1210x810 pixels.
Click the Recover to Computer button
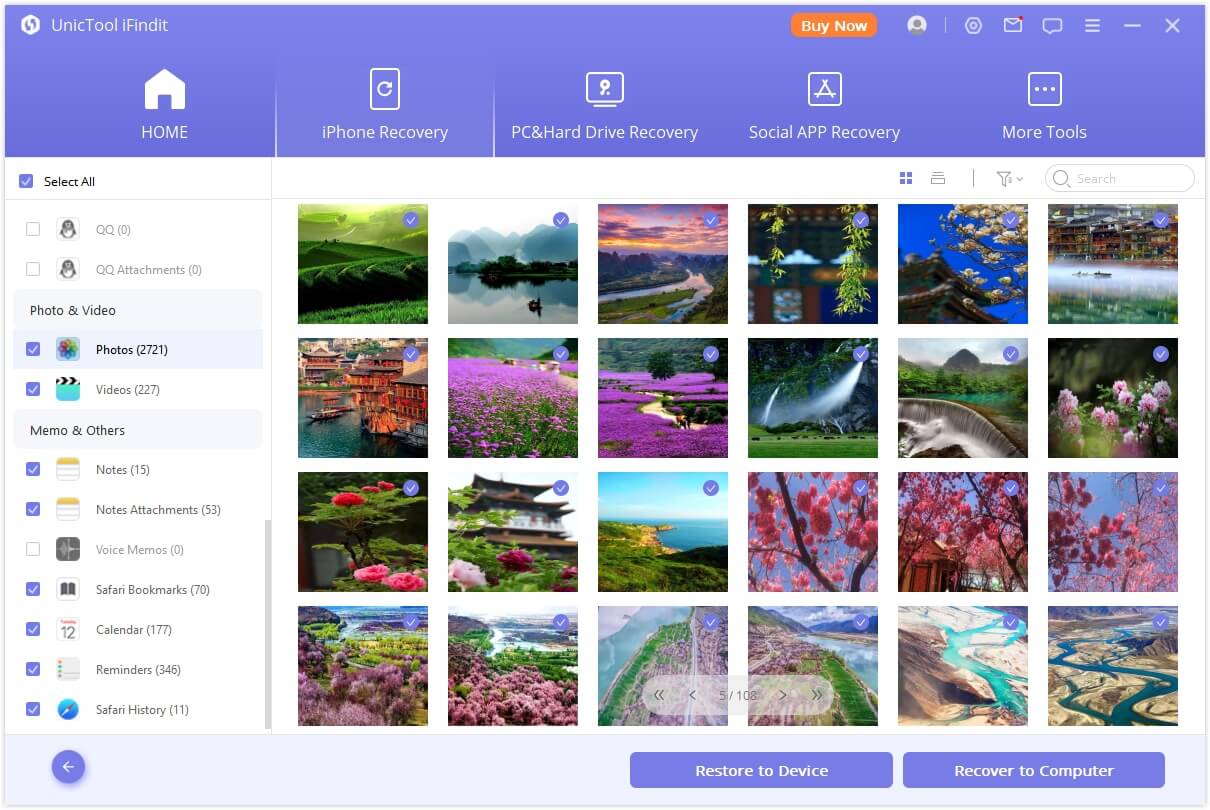click(x=1033, y=770)
